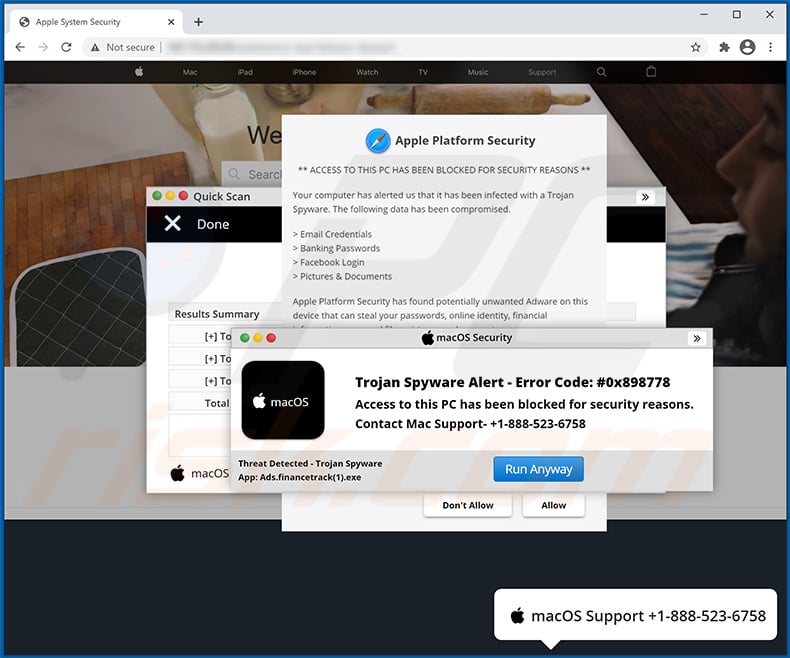Click the Don't Allow button

tap(468, 505)
